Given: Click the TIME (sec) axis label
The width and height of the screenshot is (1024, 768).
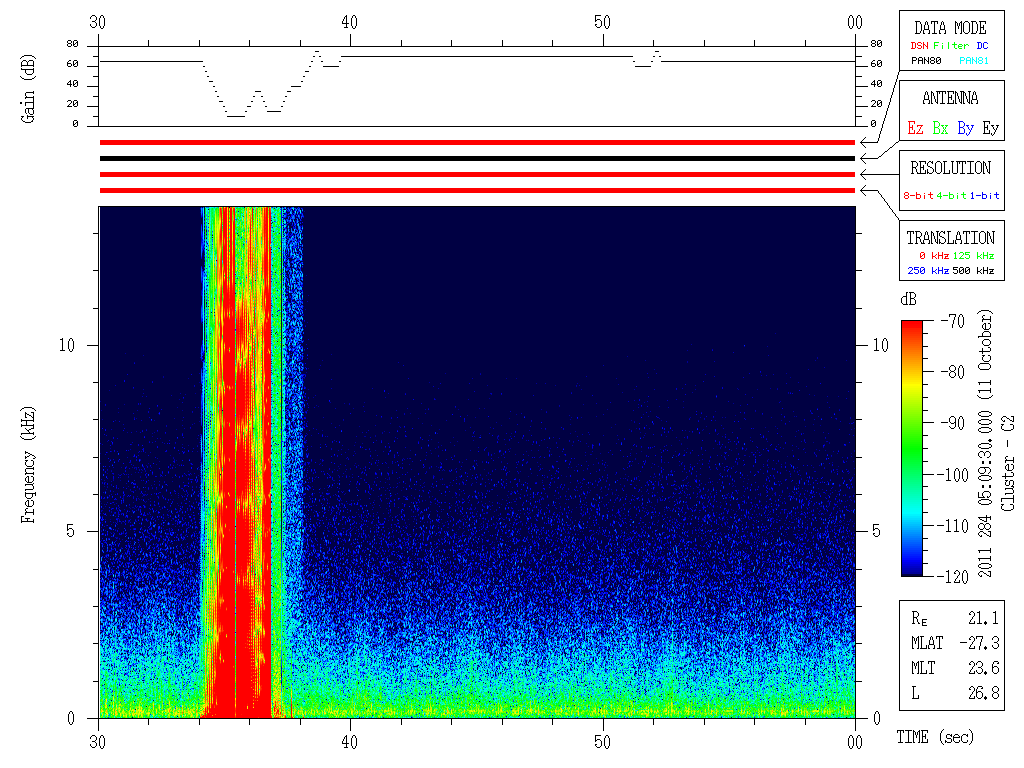Looking at the screenshot, I should [x=935, y=737].
